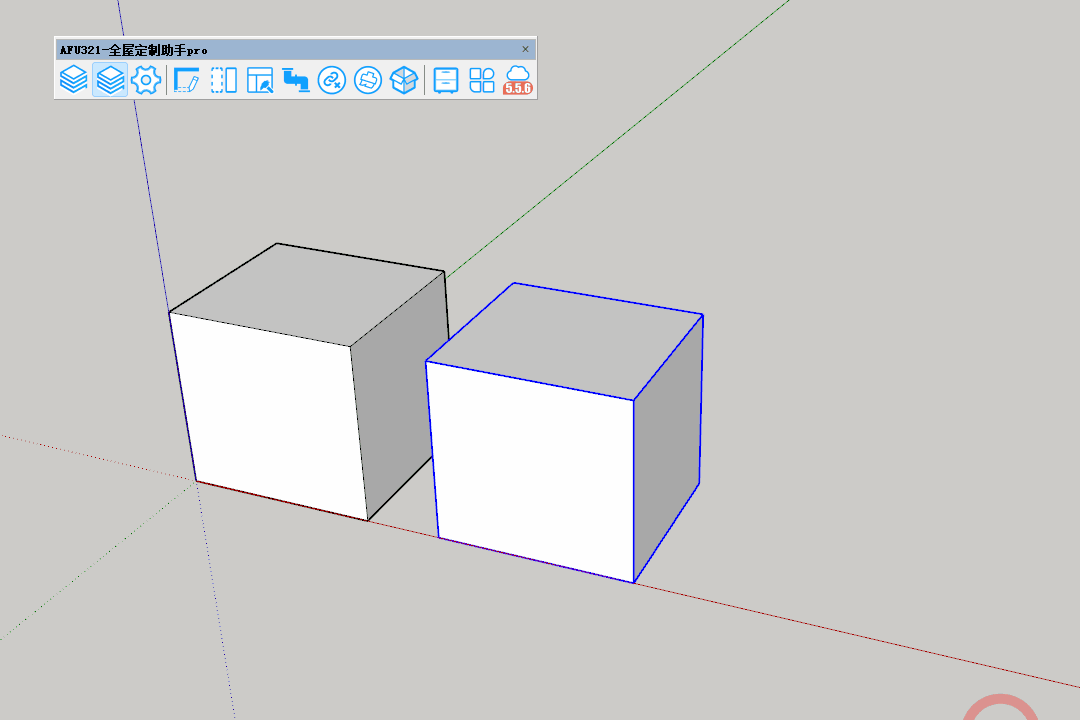Click the unlink chain circle icon
The width and height of the screenshot is (1080, 720).
pyautogui.click(x=331, y=80)
